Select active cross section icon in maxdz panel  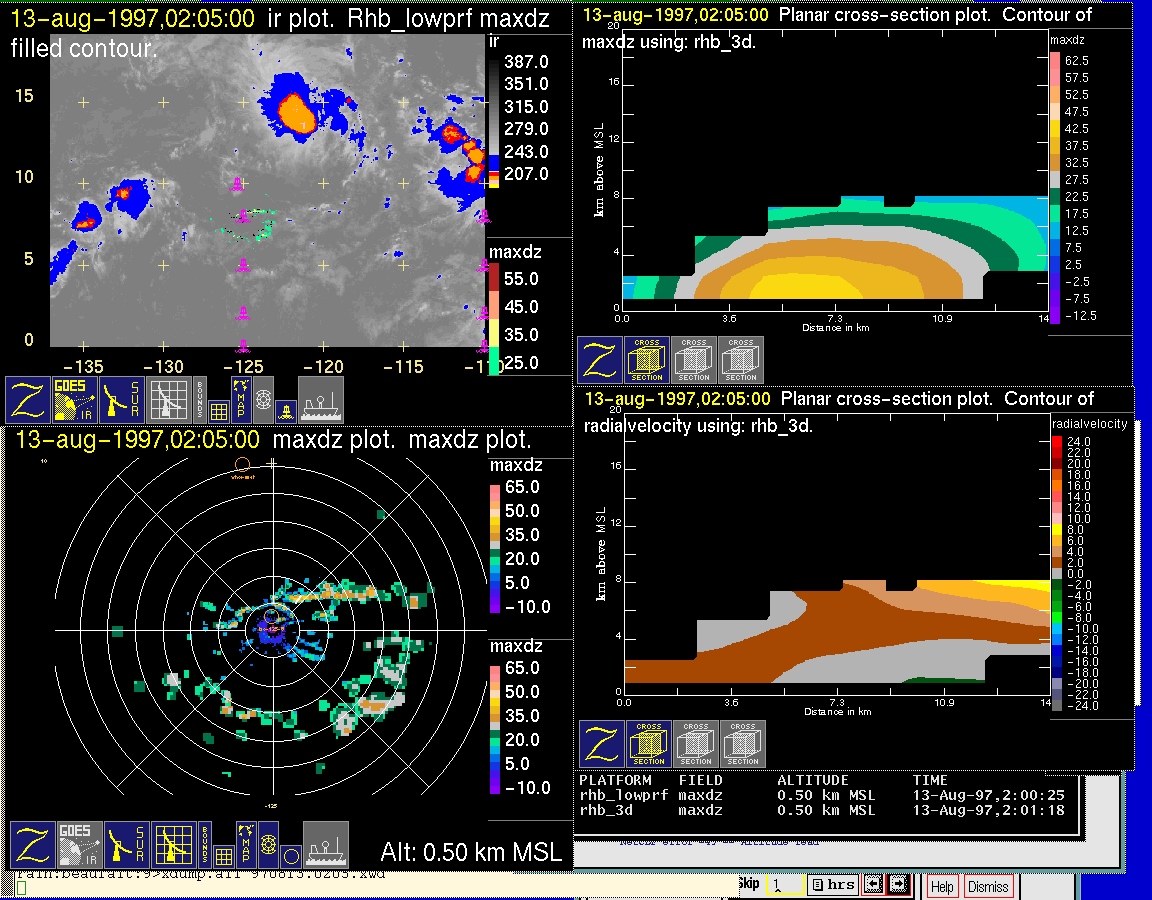[647, 360]
